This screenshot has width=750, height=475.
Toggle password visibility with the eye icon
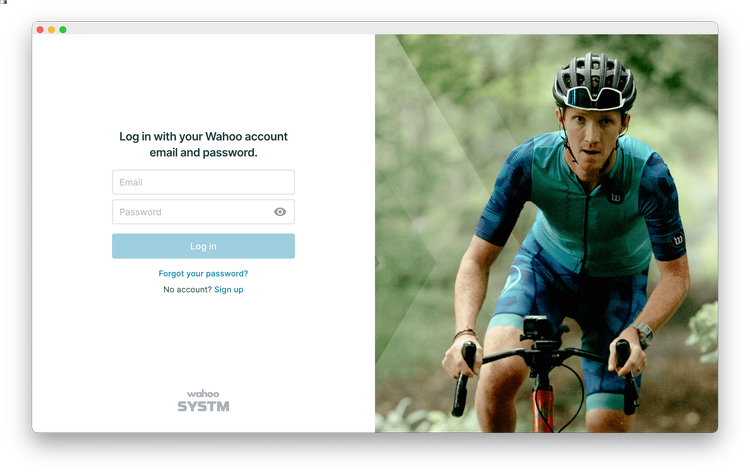(x=280, y=212)
